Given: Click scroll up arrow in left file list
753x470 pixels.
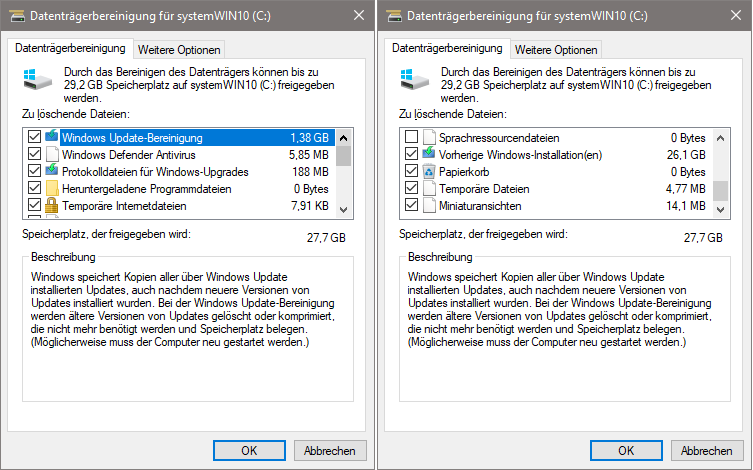Looking at the screenshot, I should [343, 138].
